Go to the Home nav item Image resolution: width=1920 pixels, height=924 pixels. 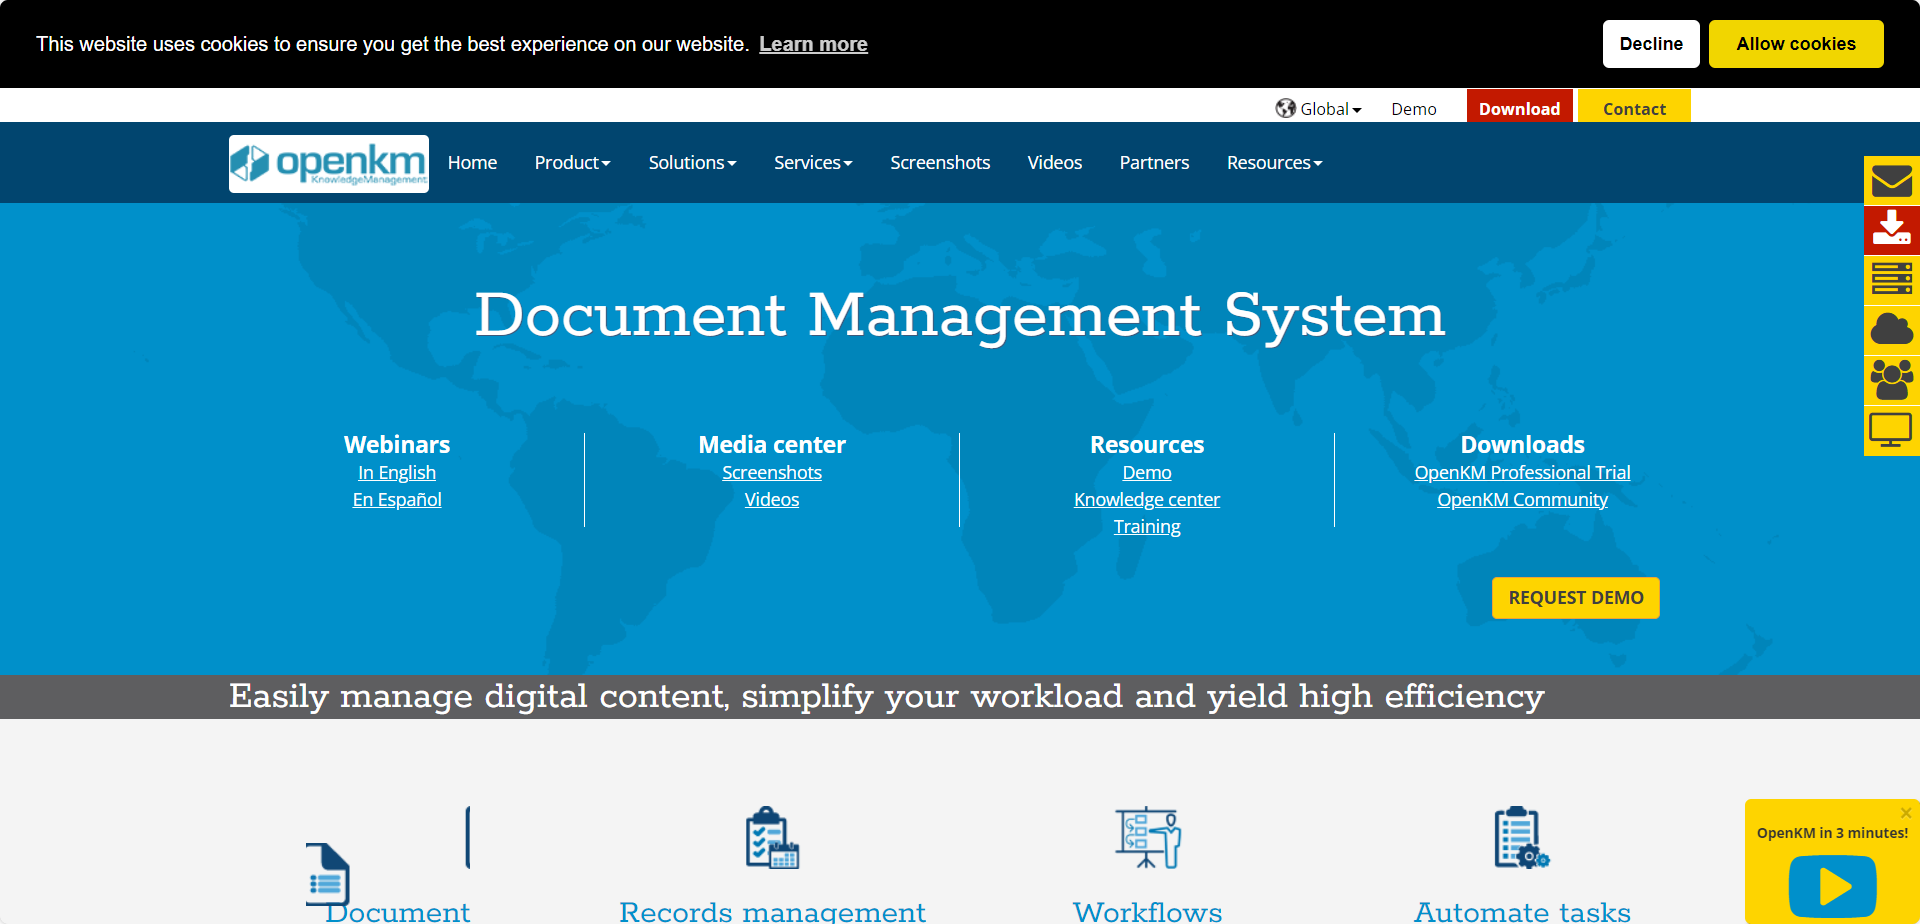[x=472, y=163]
